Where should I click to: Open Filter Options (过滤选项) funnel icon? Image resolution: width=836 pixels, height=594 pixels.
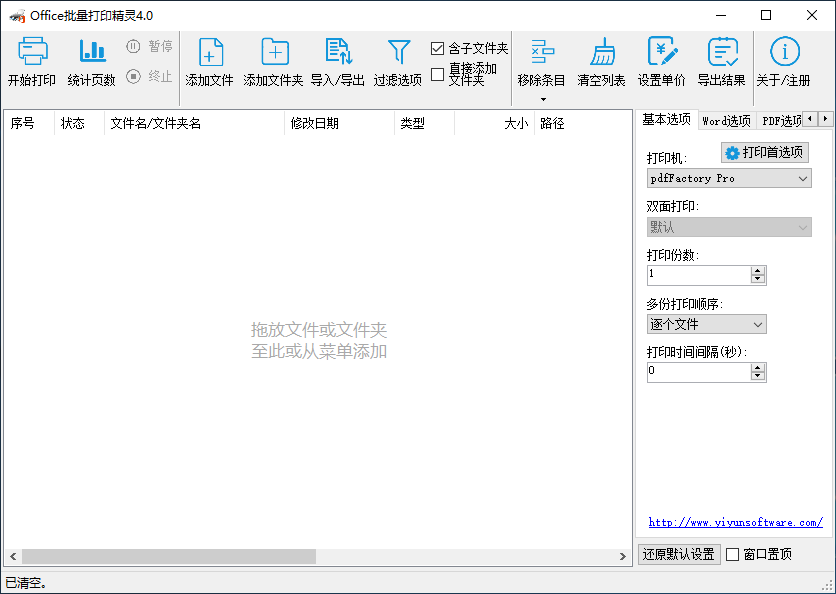[399, 52]
